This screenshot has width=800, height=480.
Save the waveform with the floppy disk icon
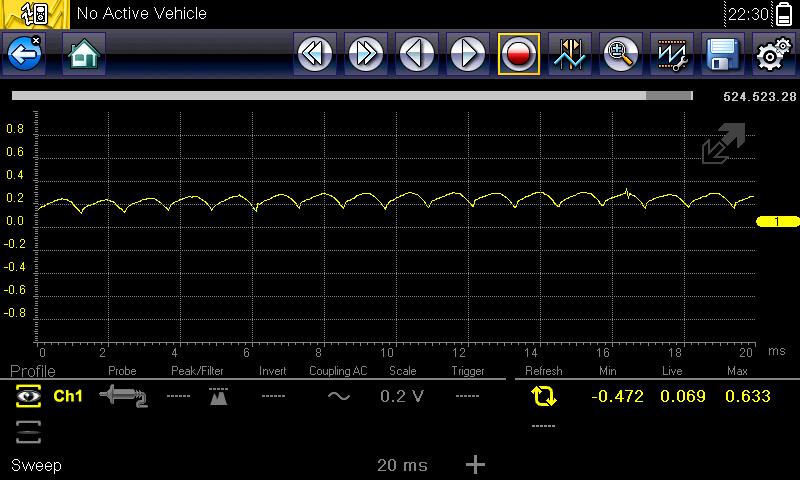pos(722,54)
